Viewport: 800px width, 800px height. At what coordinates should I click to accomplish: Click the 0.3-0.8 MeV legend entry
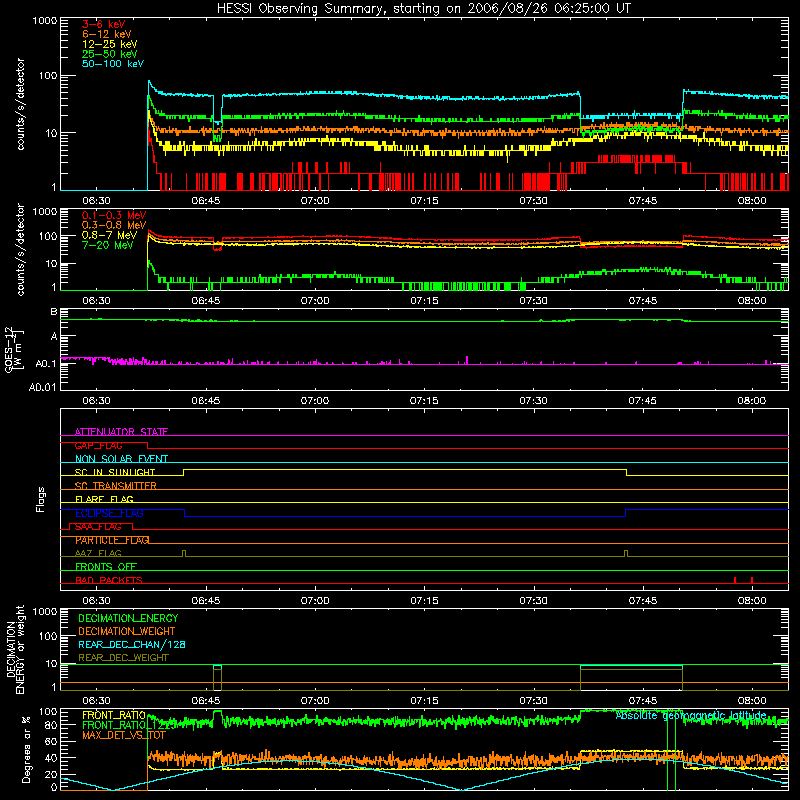pyautogui.click(x=114, y=225)
